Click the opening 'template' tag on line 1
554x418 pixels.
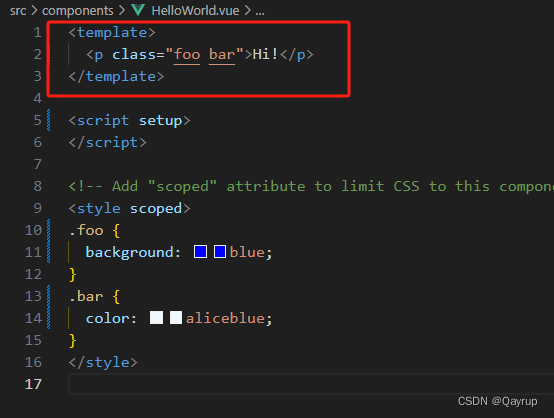point(112,33)
